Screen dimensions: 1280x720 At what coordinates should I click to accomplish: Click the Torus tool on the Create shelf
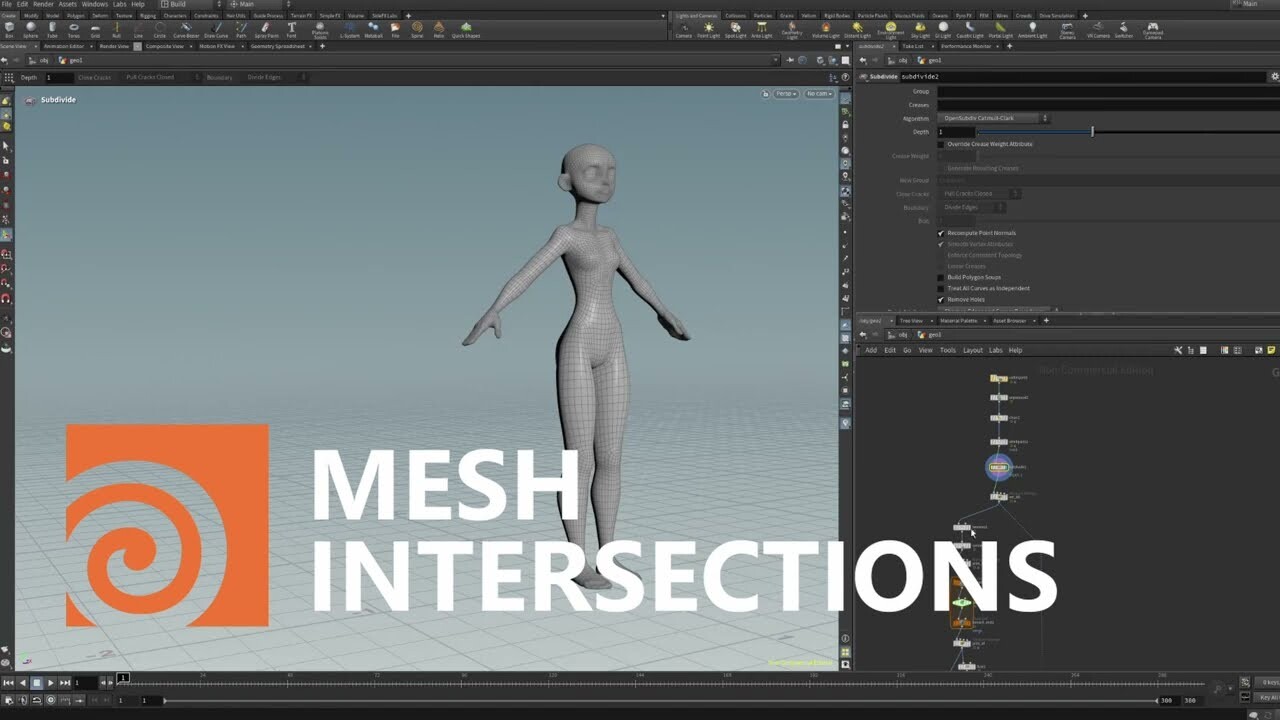73,28
